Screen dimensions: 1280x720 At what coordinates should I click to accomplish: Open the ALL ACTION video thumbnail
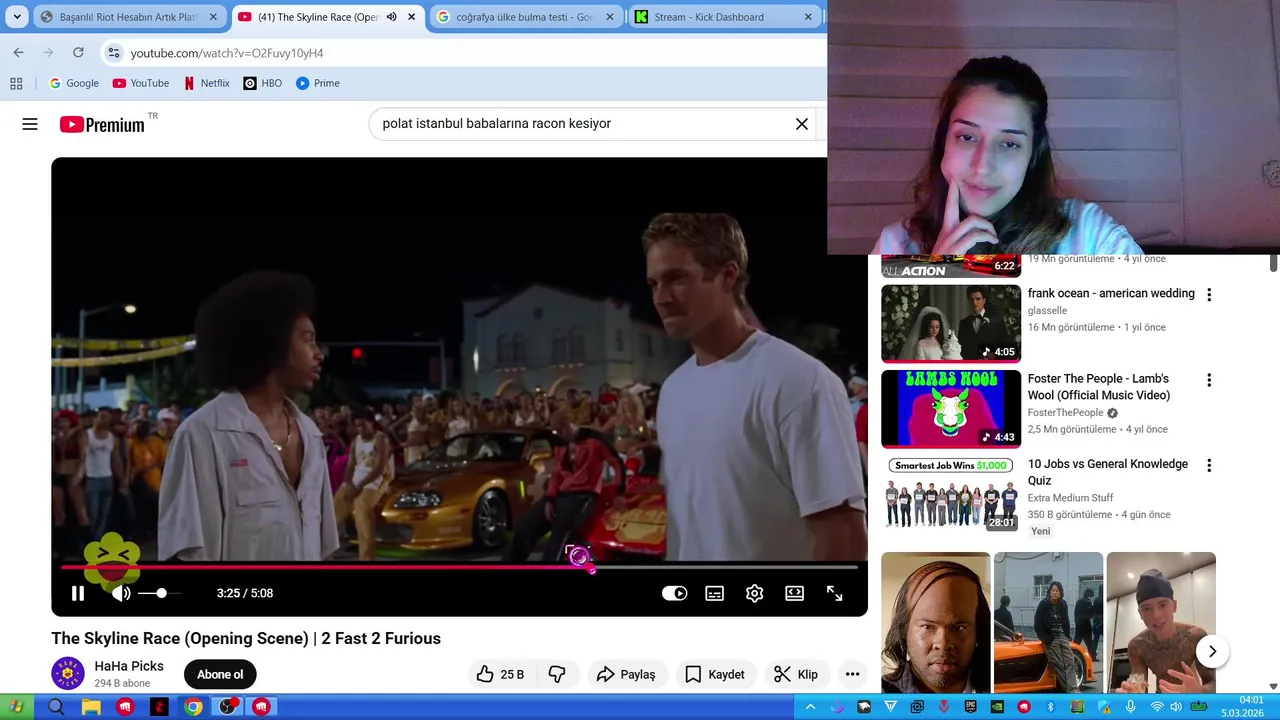tap(951, 266)
